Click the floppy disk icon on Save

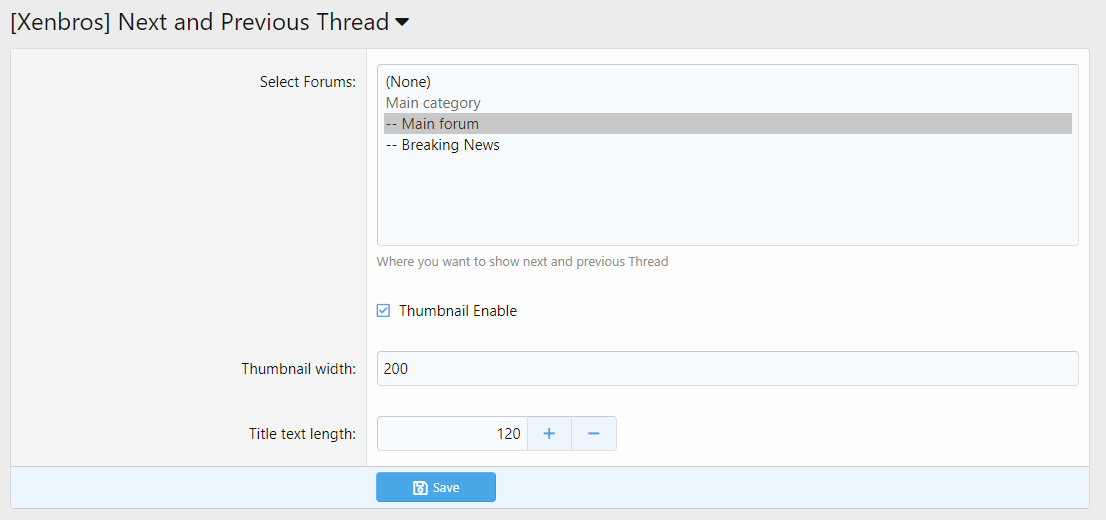click(420, 488)
